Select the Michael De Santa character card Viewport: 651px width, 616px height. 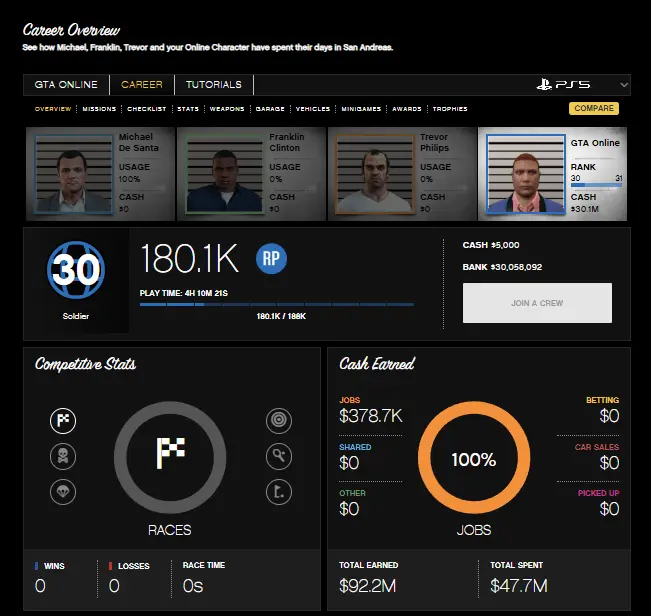tap(100, 174)
